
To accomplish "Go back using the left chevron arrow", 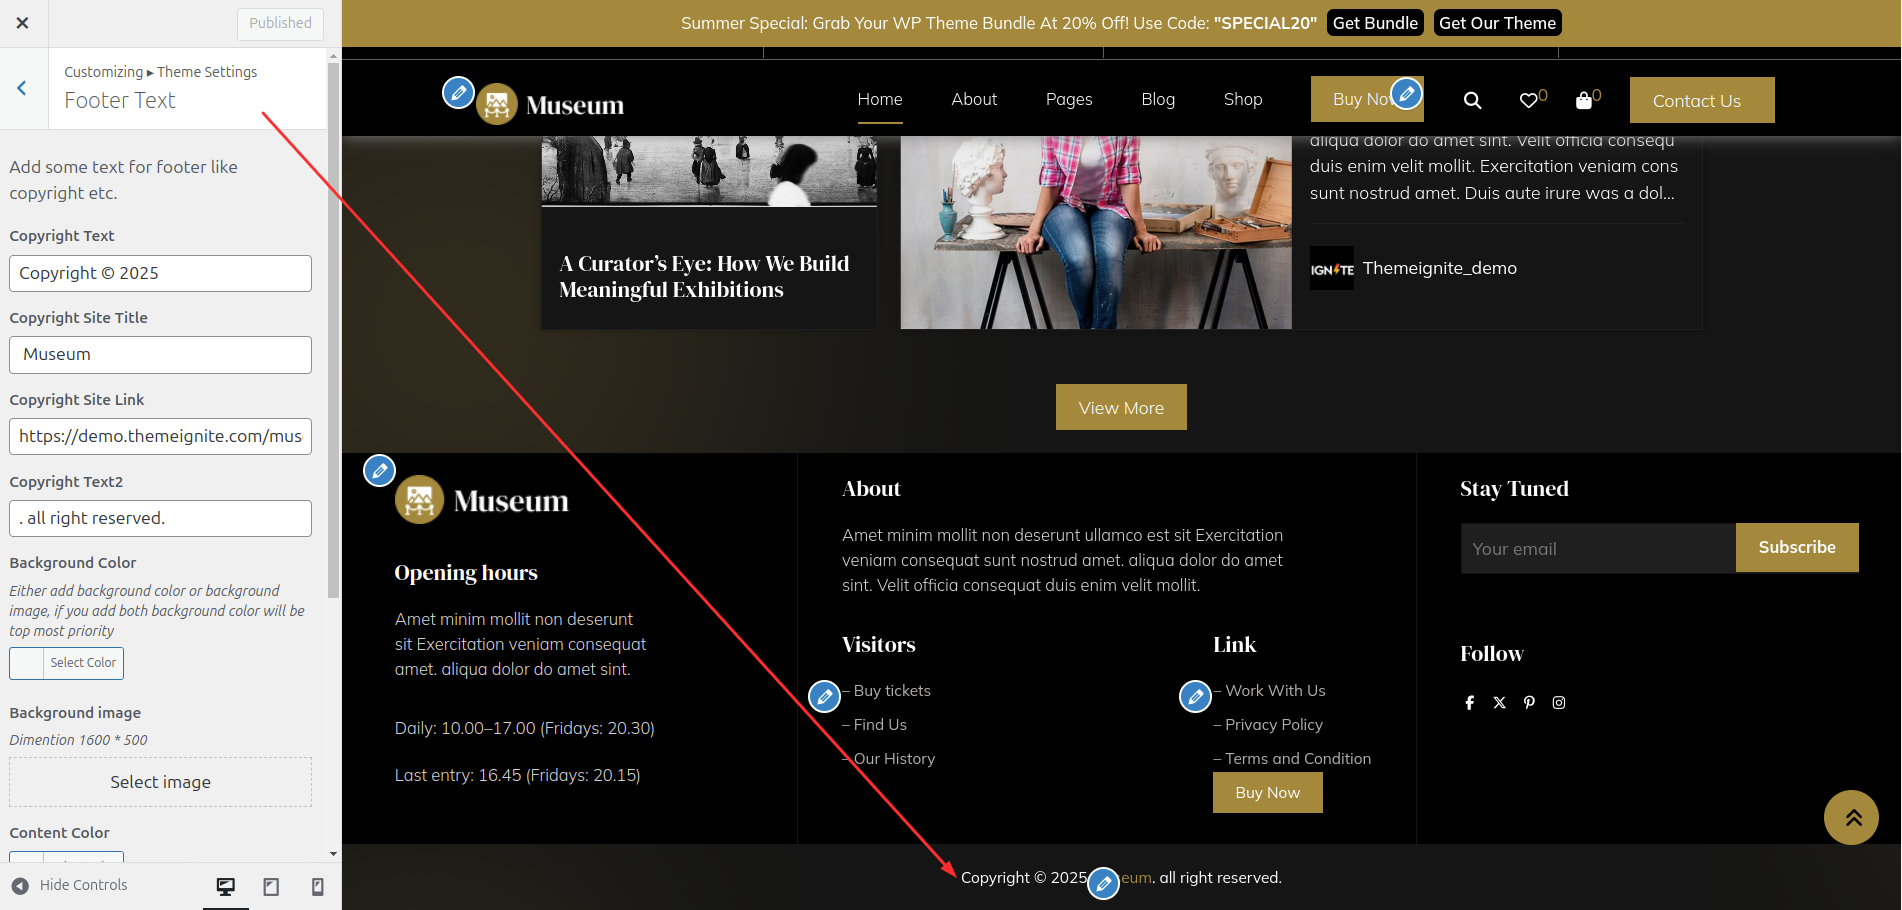I will coord(22,88).
